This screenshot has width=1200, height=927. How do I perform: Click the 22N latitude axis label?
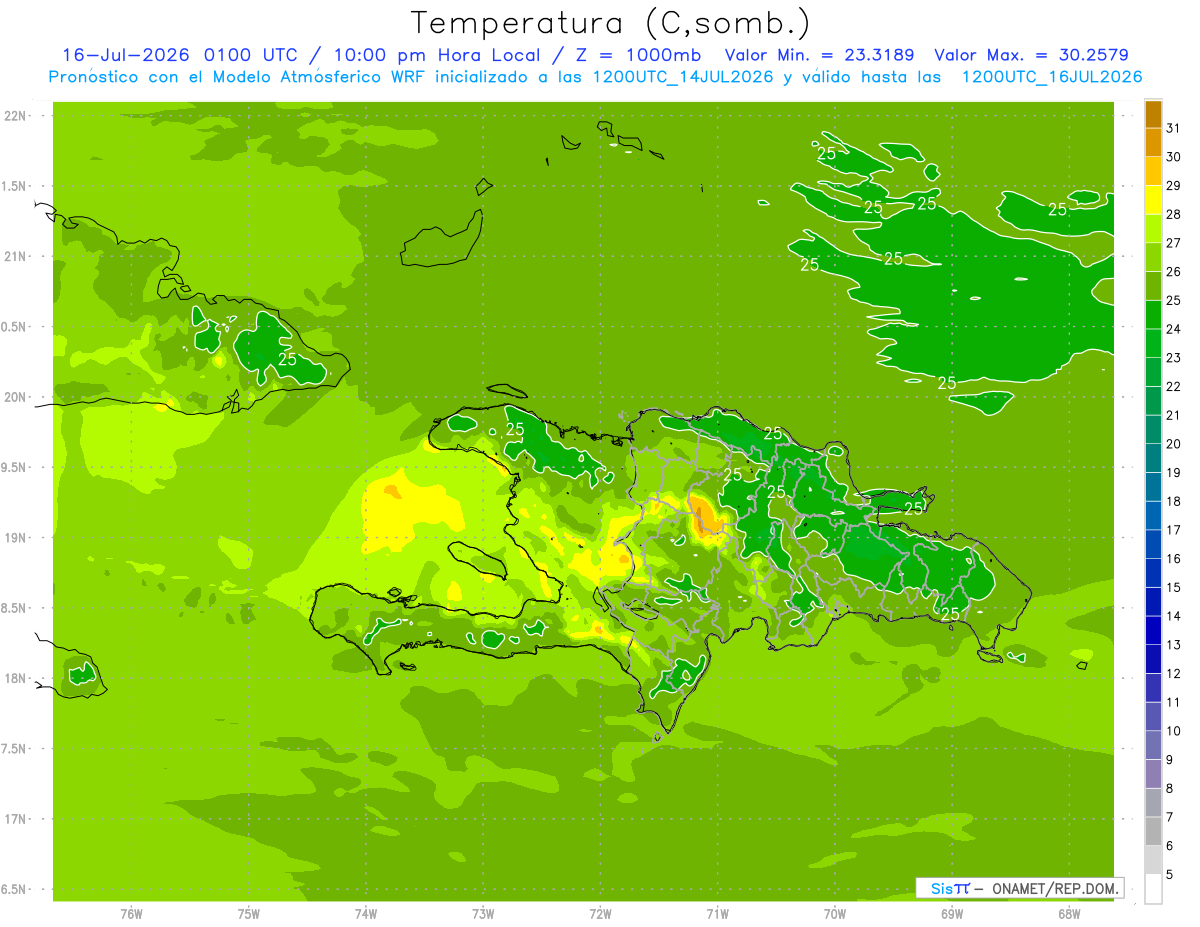coord(17,116)
